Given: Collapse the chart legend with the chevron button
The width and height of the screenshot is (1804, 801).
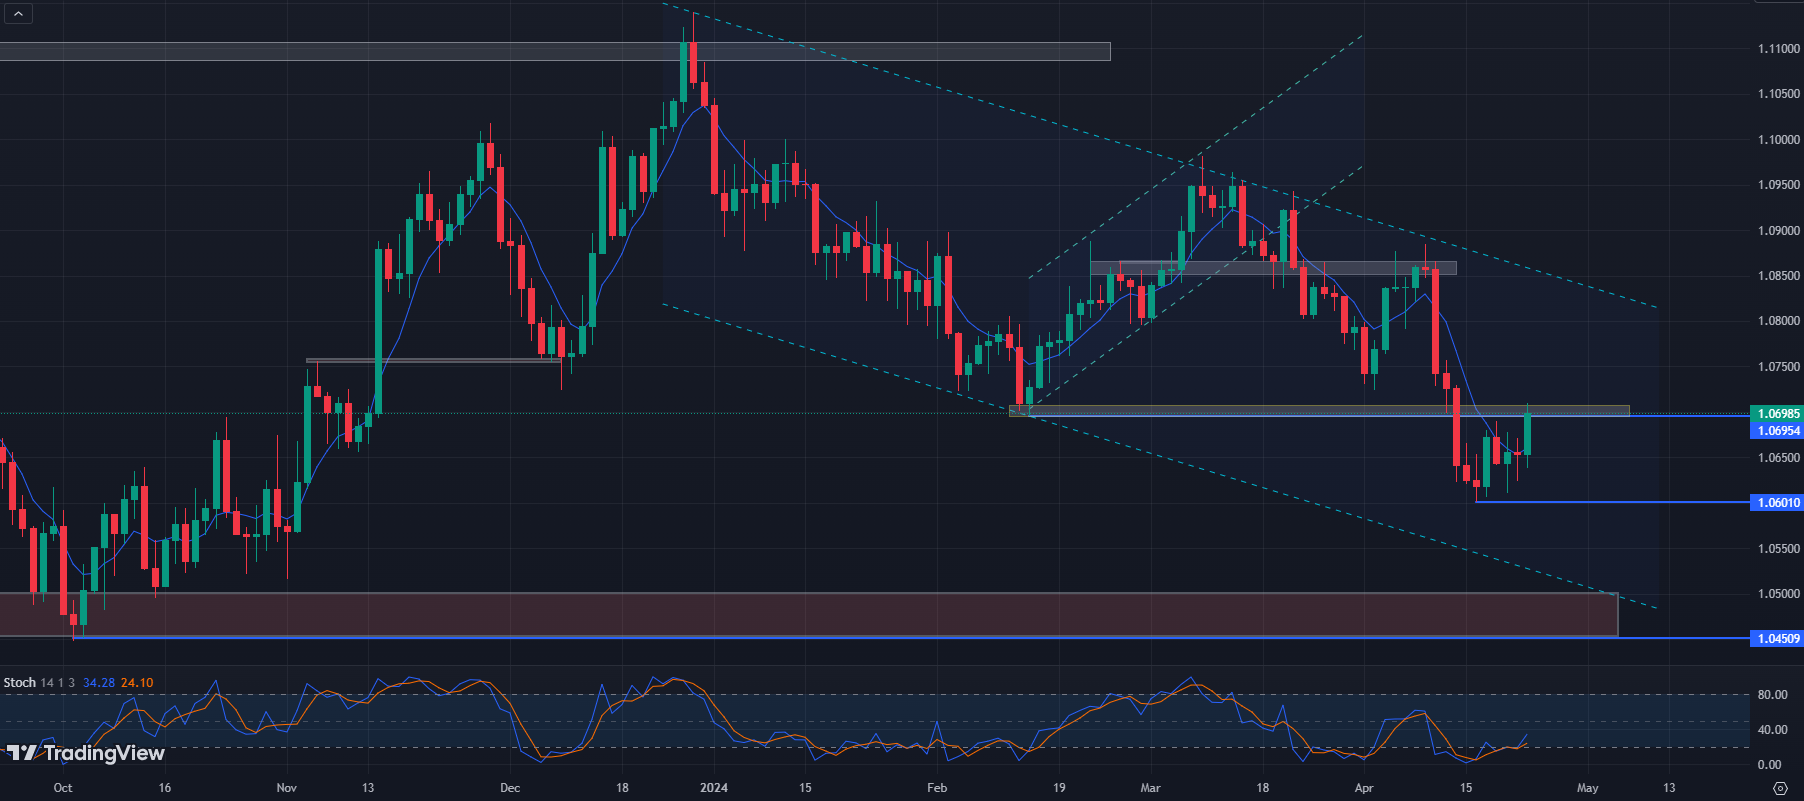Looking at the screenshot, I should click(19, 13).
